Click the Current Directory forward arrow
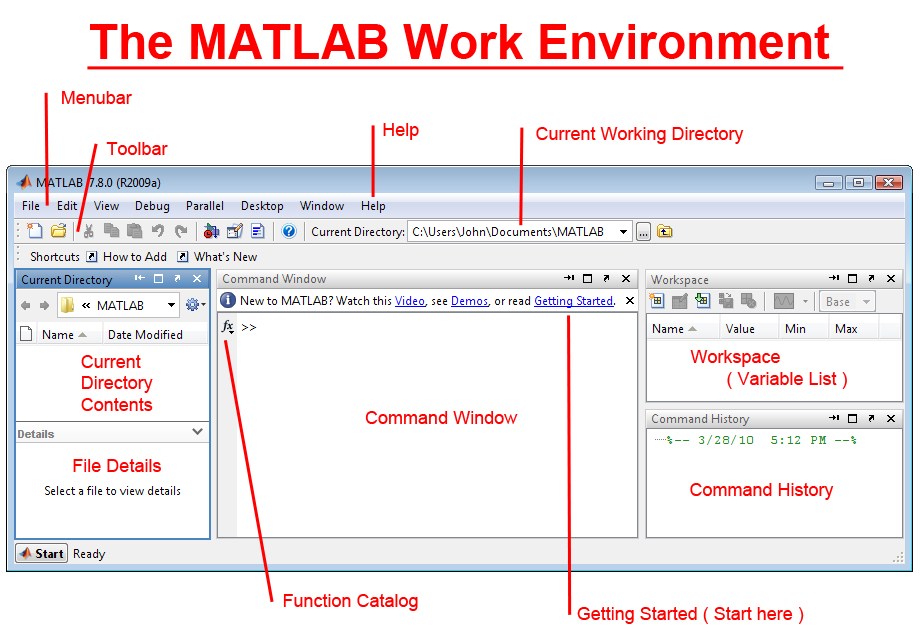Viewport: 920px width, 633px height. 45,306
